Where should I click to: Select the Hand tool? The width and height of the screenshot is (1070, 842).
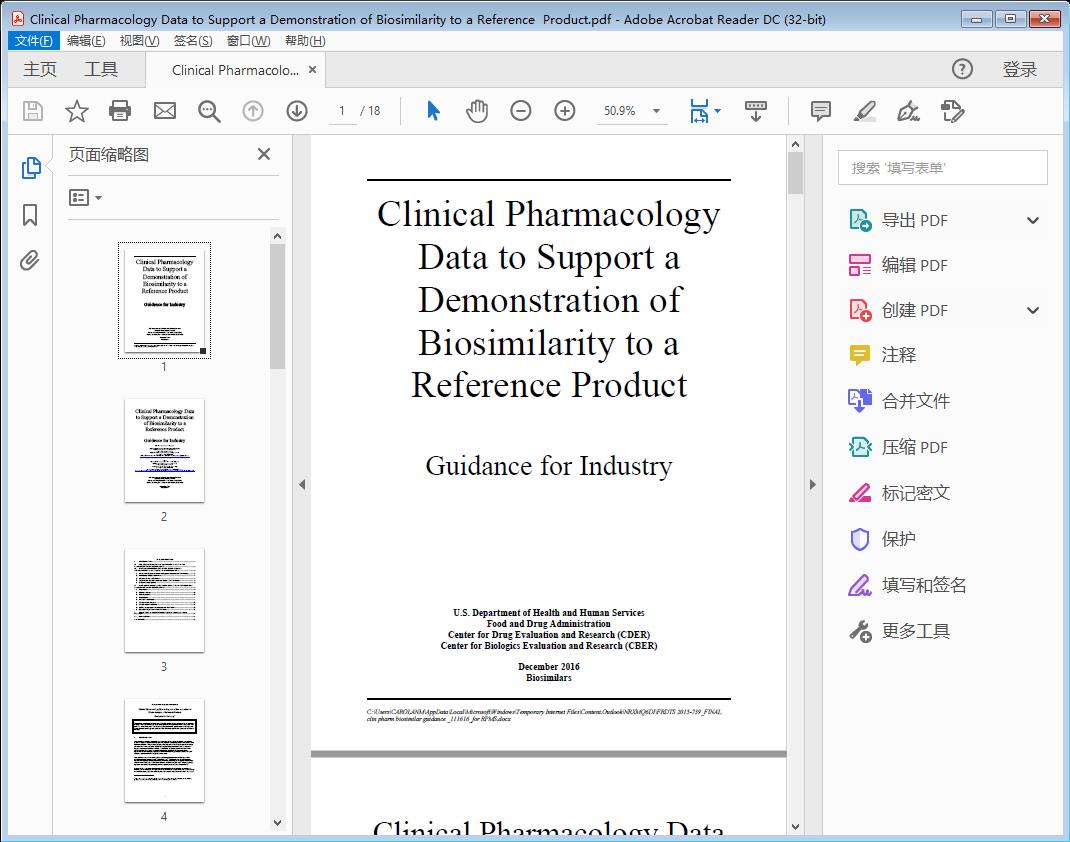click(x=477, y=111)
